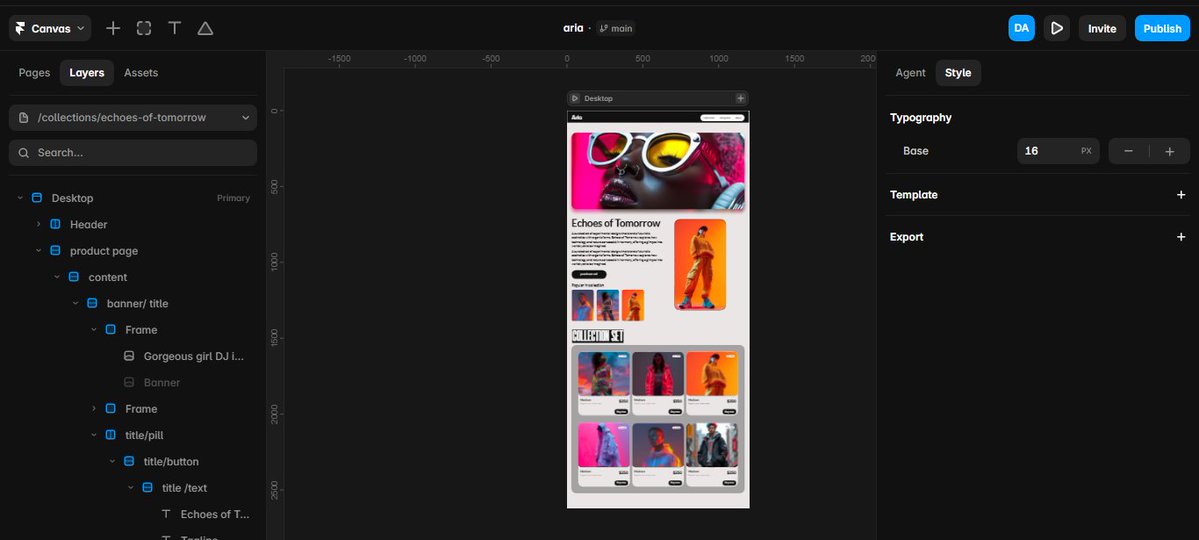Viewport: 1199px width, 540px height.
Task: Click the tall orange outfit image
Action: pyautogui.click(x=700, y=265)
